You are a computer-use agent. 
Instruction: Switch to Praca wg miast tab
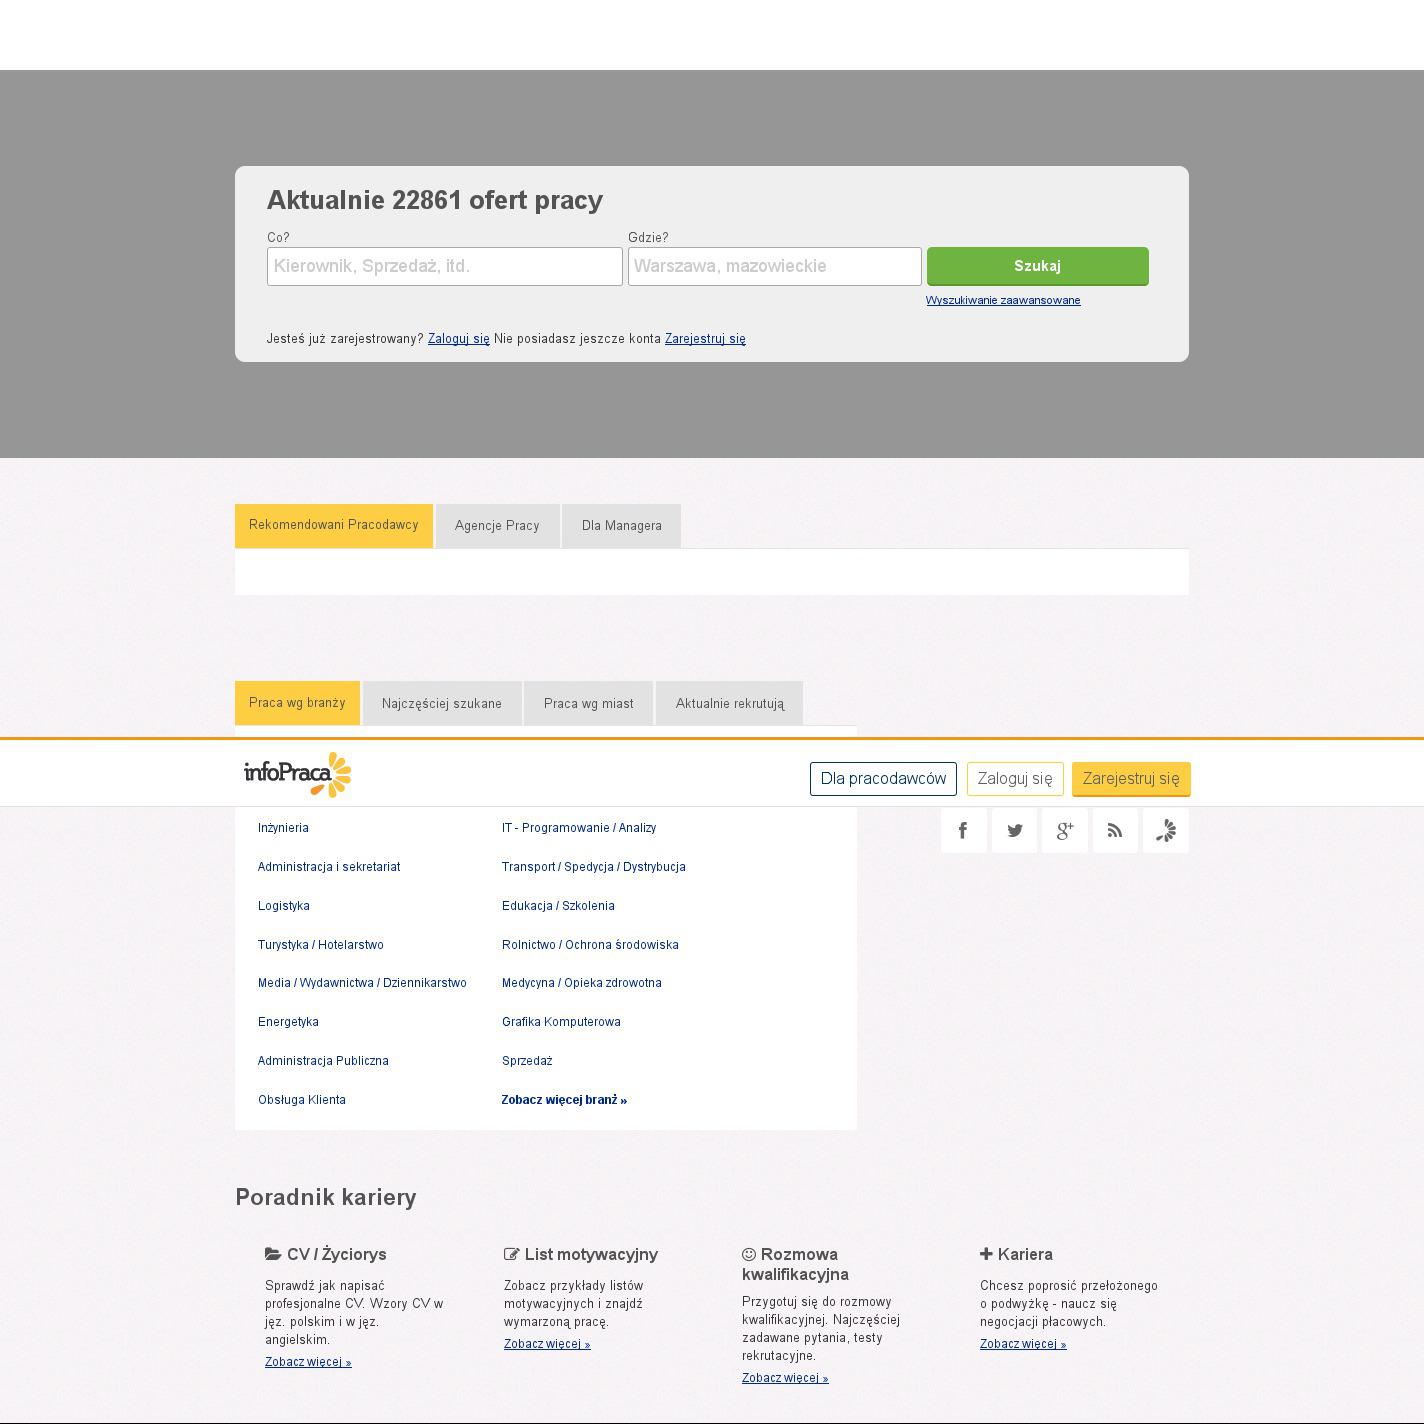(588, 704)
